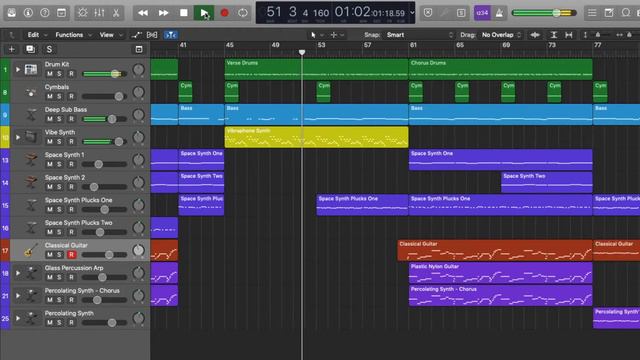Screen dimensions: 640x360
Task: Open the Command-click tool menu
Action: click(x=337, y=35)
